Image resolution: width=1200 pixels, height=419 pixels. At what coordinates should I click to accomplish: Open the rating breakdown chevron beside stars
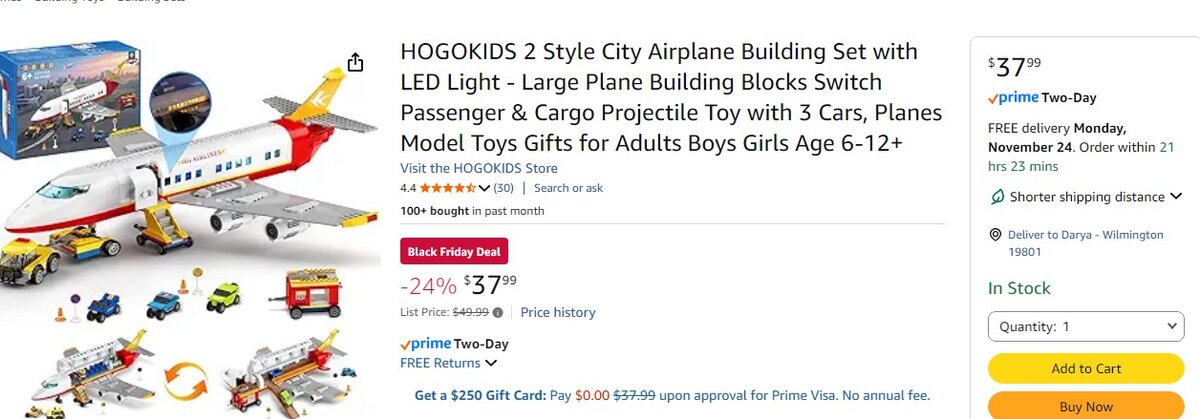click(x=484, y=188)
